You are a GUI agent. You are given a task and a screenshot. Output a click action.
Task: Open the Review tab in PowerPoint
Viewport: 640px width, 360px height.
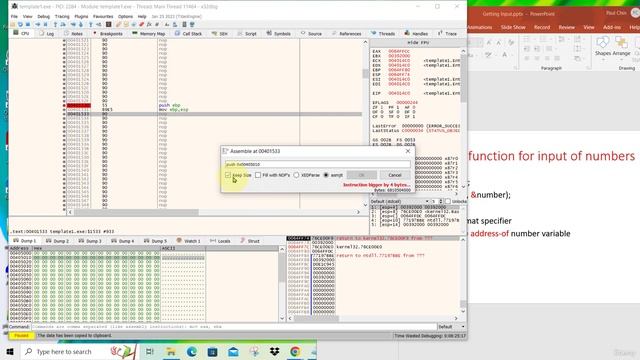tap(567, 27)
